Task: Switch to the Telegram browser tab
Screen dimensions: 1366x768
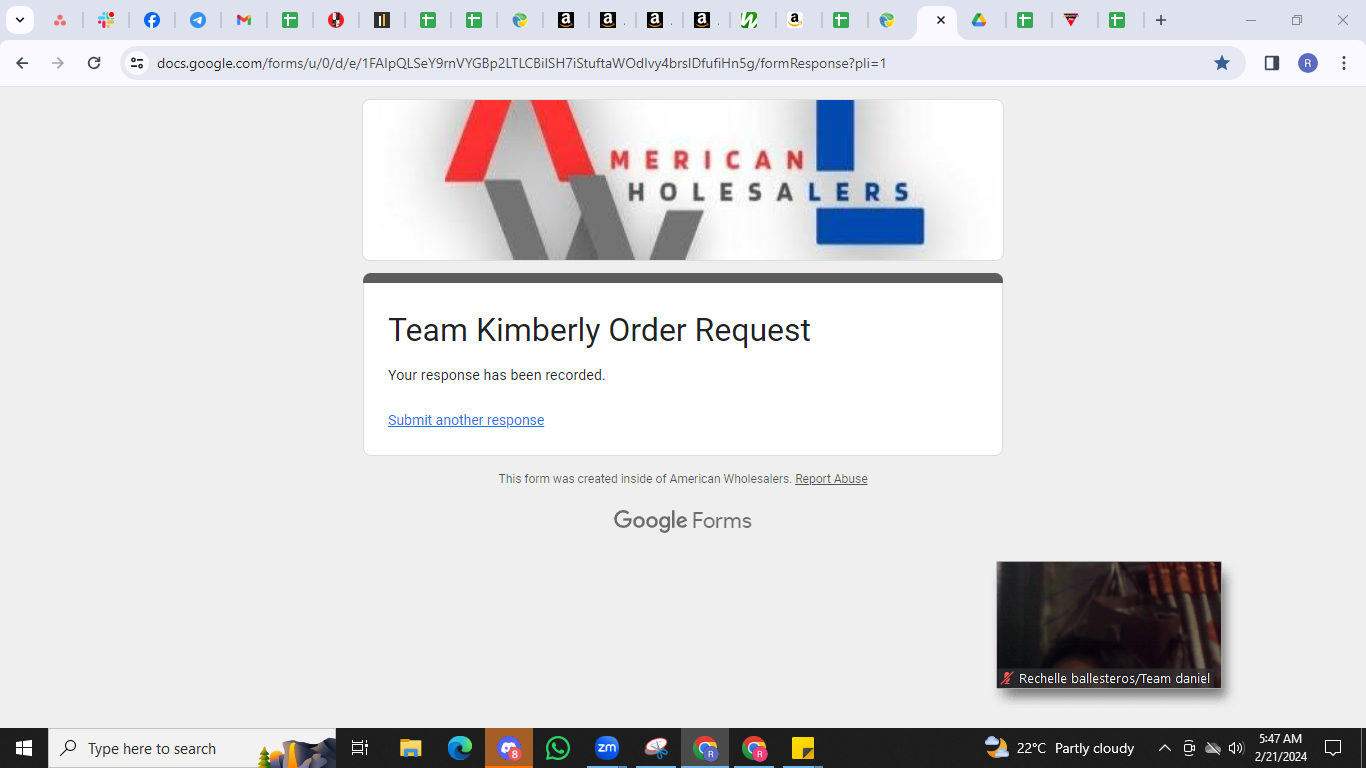Action: (198, 20)
